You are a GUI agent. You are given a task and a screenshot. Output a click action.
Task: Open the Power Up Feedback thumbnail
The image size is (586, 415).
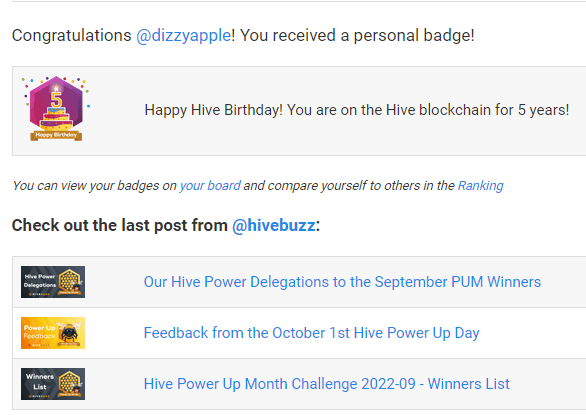tap(53, 333)
